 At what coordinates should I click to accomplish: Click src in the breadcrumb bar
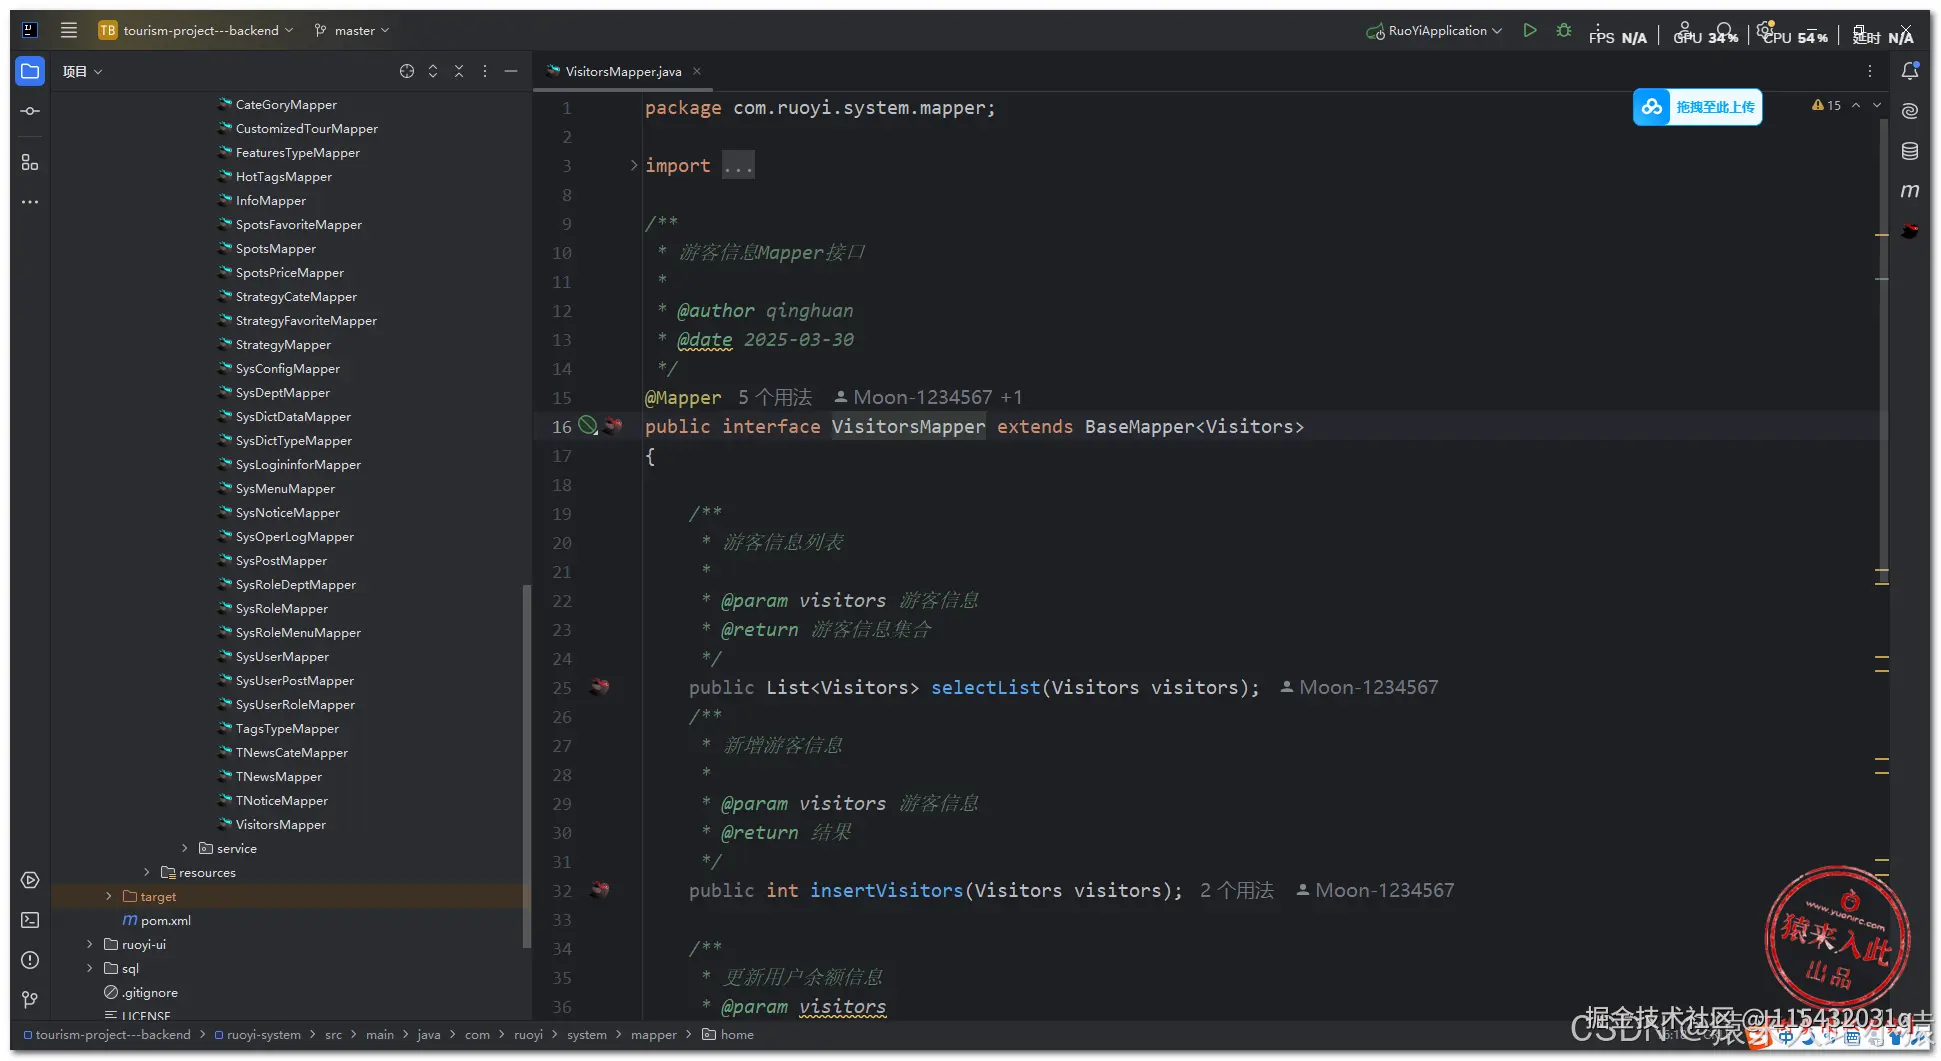333,1034
